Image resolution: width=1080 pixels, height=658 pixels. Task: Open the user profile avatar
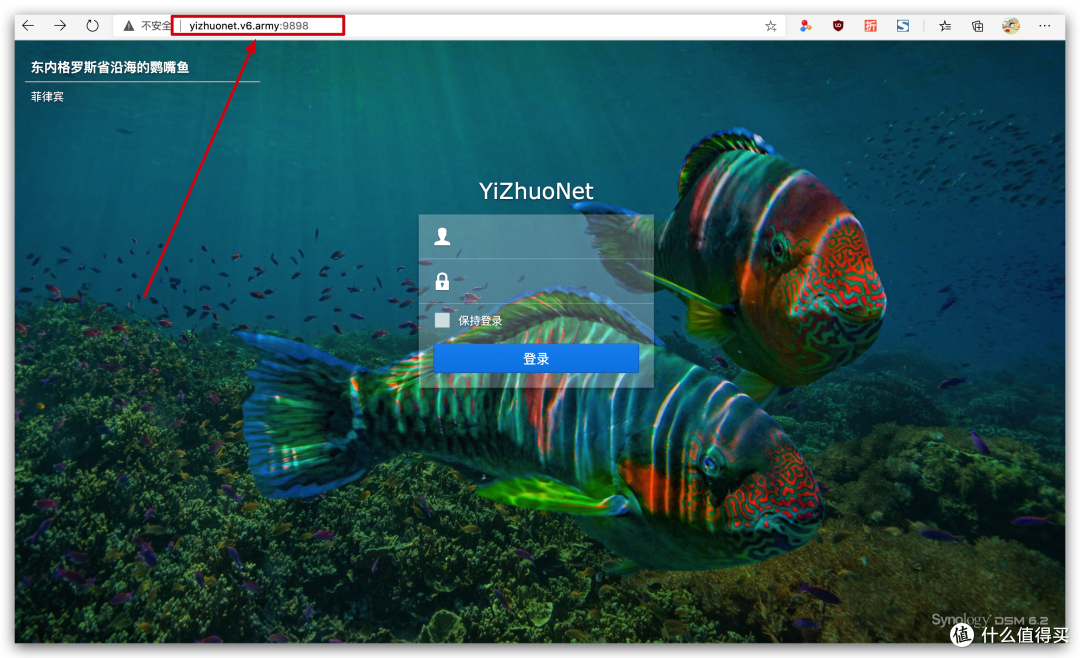(x=1010, y=26)
